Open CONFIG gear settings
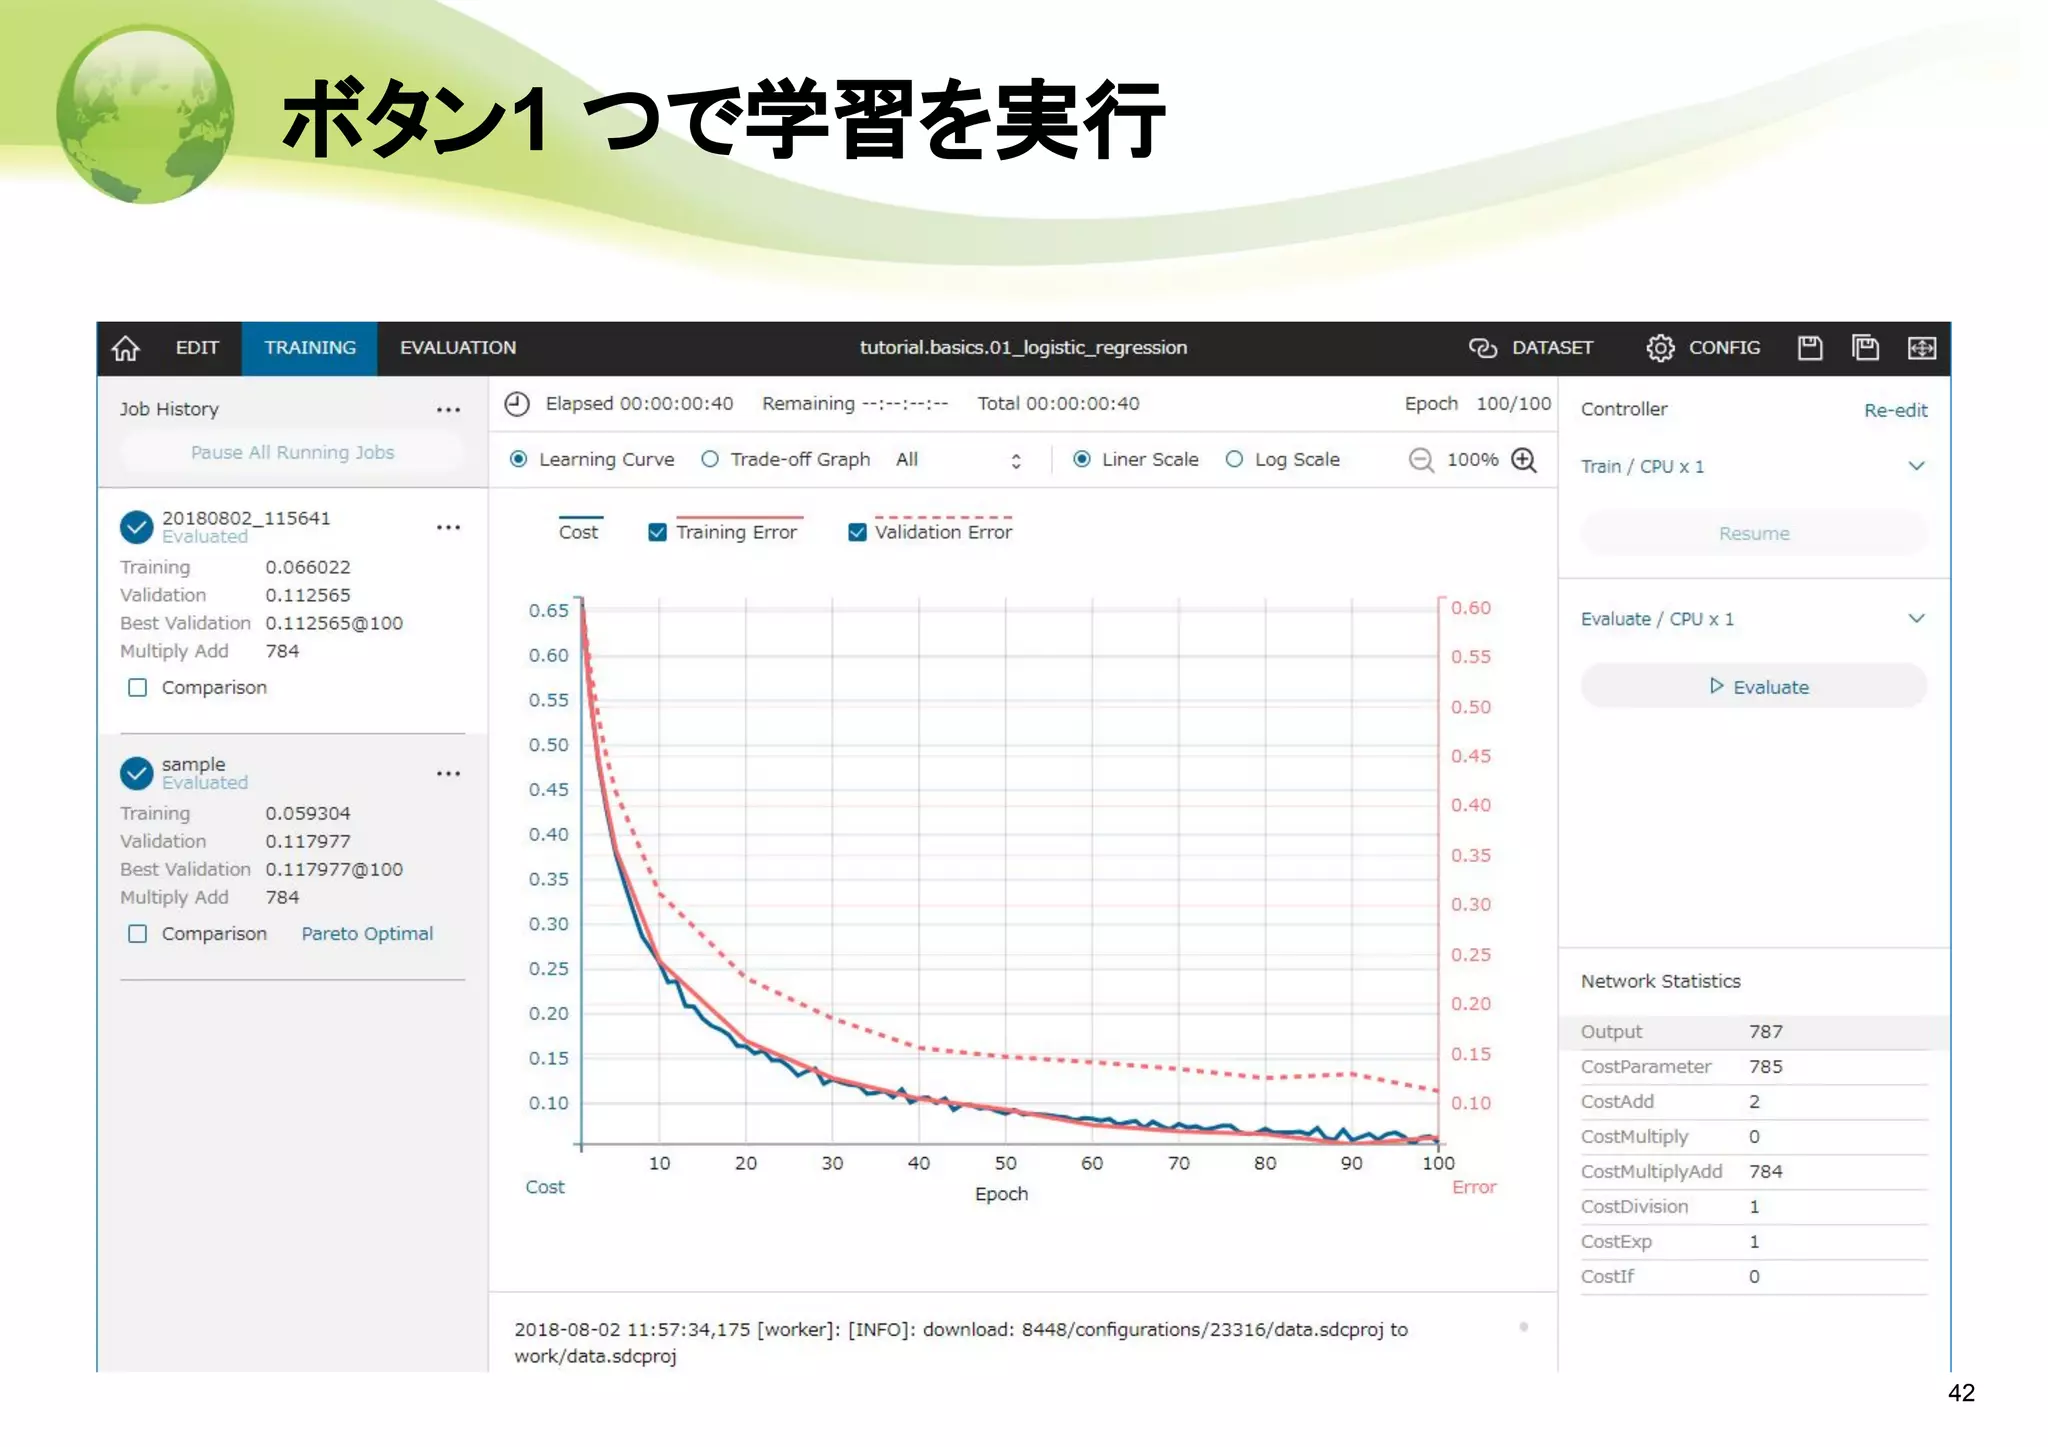2048x1447 pixels. pos(1660,348)
